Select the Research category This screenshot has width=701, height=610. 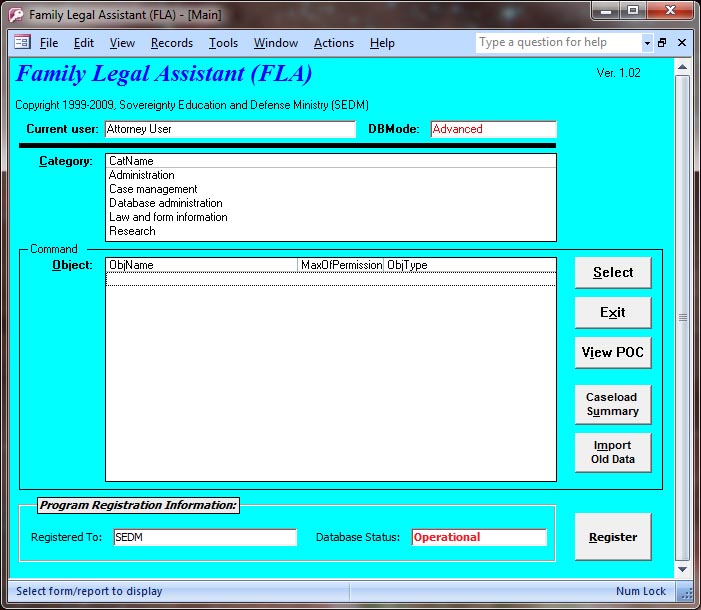331,231
